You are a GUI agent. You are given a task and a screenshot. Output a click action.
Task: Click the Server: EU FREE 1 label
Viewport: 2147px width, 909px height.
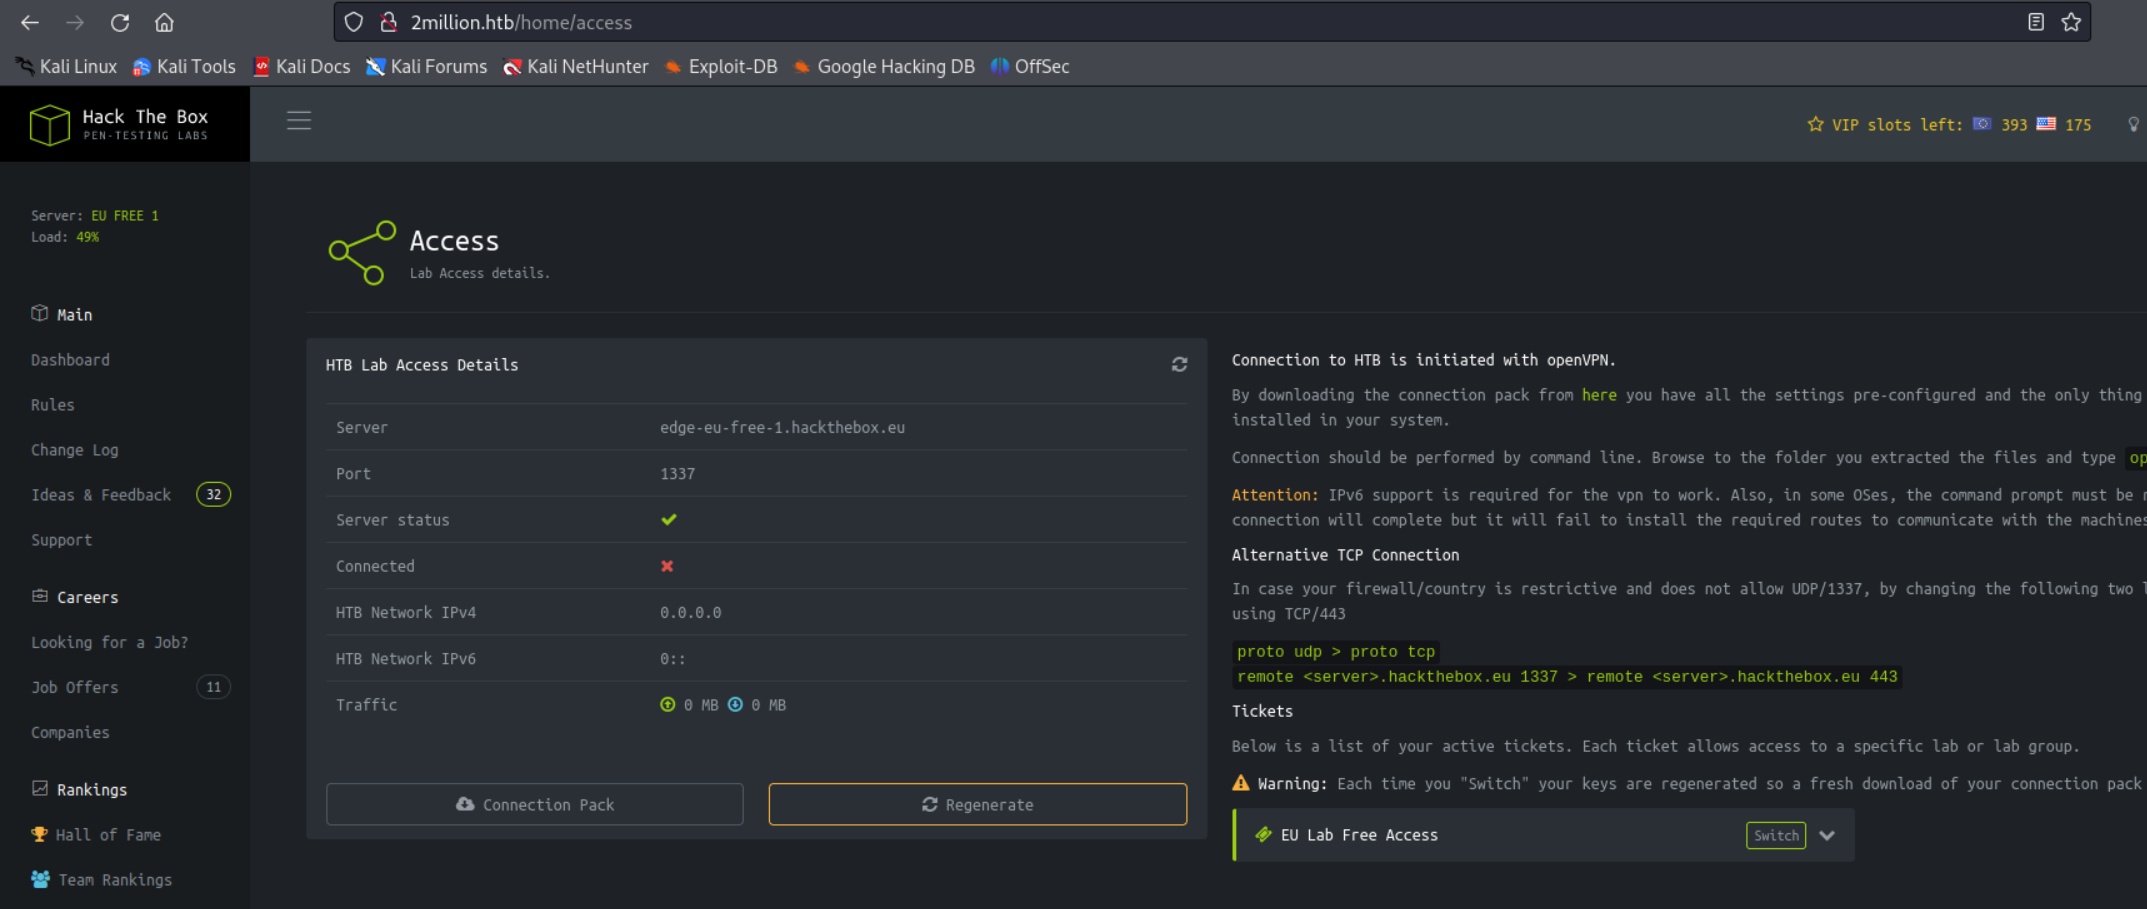95,215
